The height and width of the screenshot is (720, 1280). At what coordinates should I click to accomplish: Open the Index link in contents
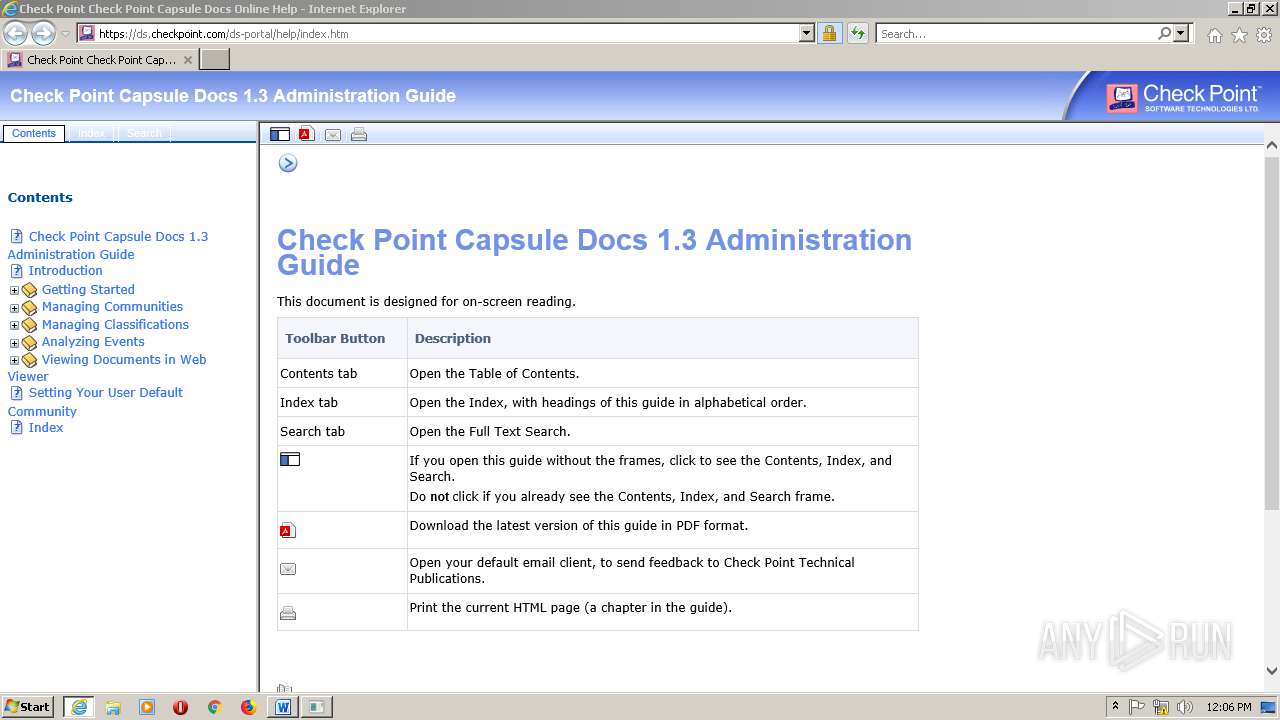45,428
